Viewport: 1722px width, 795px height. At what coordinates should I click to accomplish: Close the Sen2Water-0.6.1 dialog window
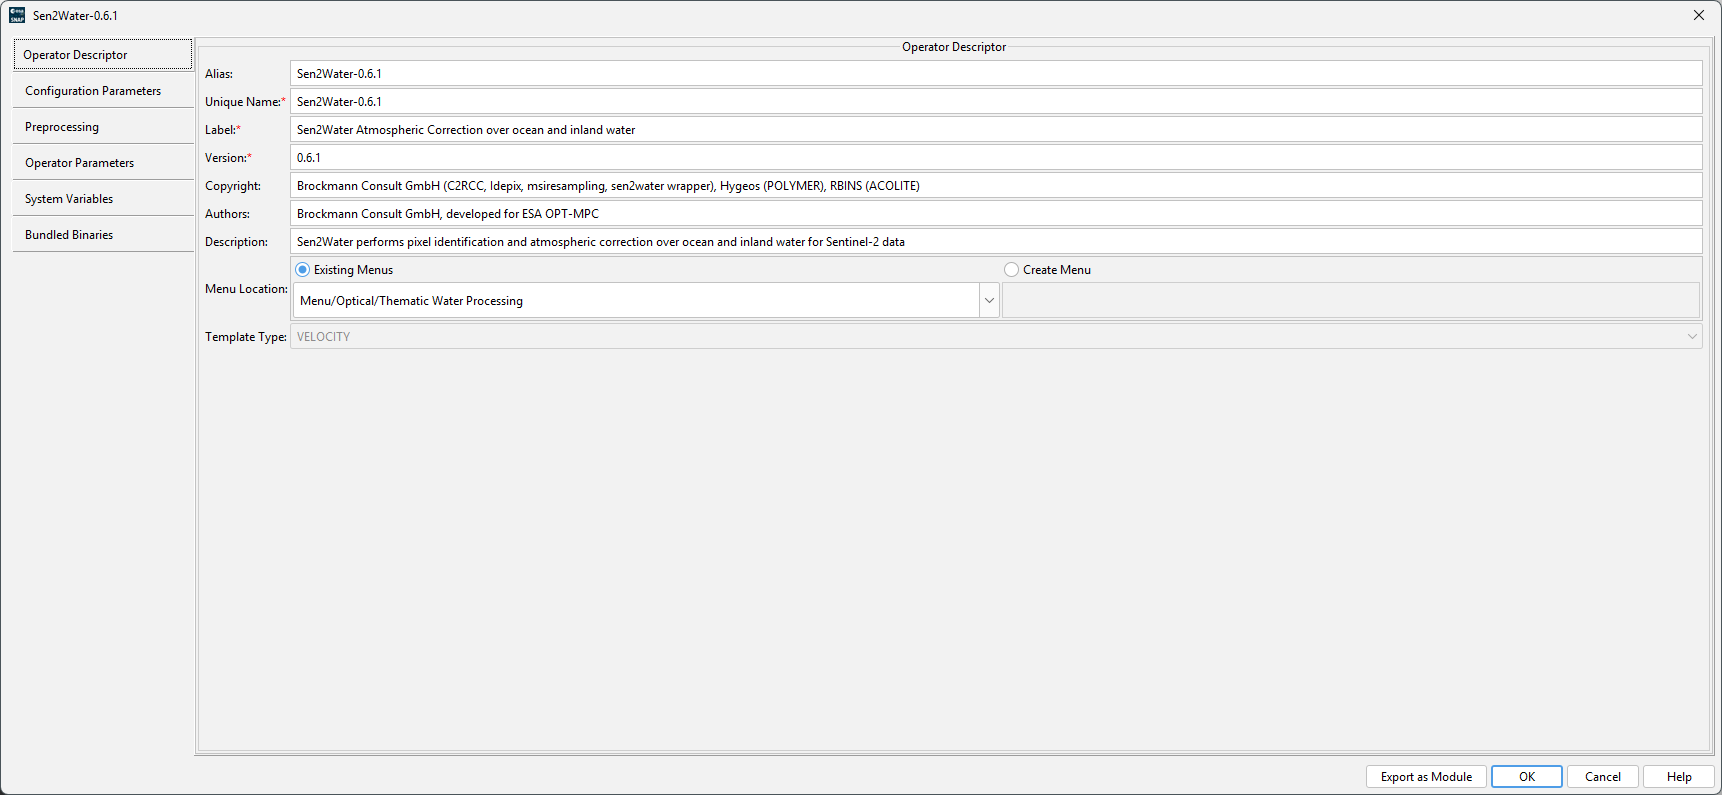tap(1698, 15)
